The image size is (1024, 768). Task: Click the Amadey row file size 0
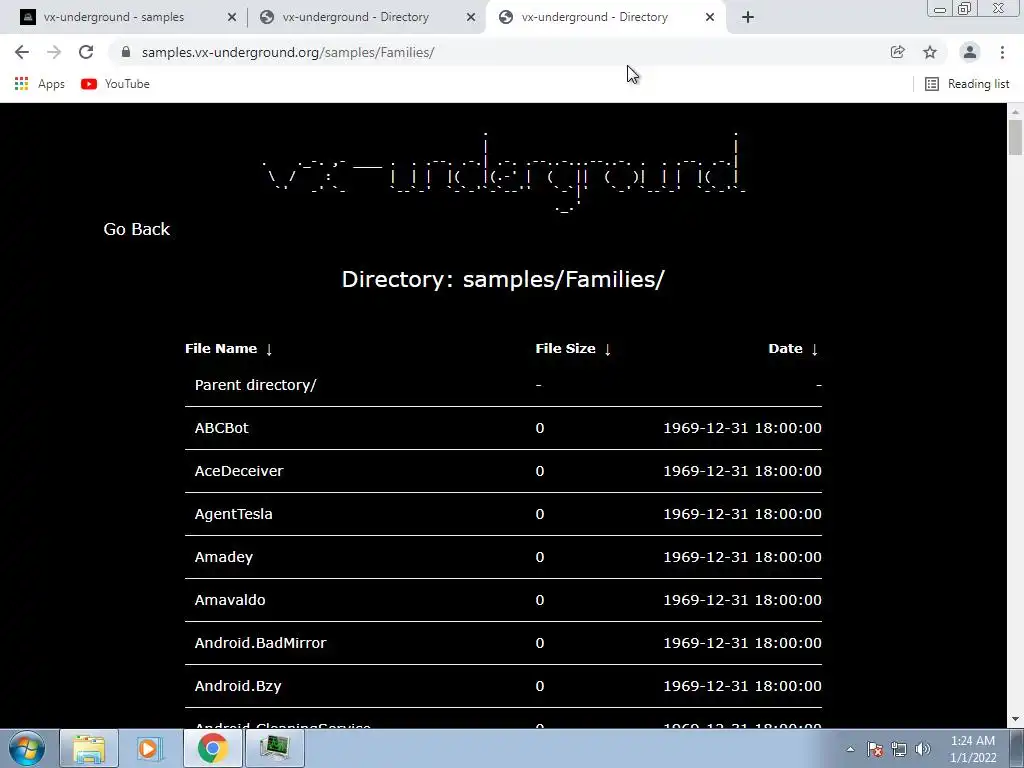click(x=539, y=557)
